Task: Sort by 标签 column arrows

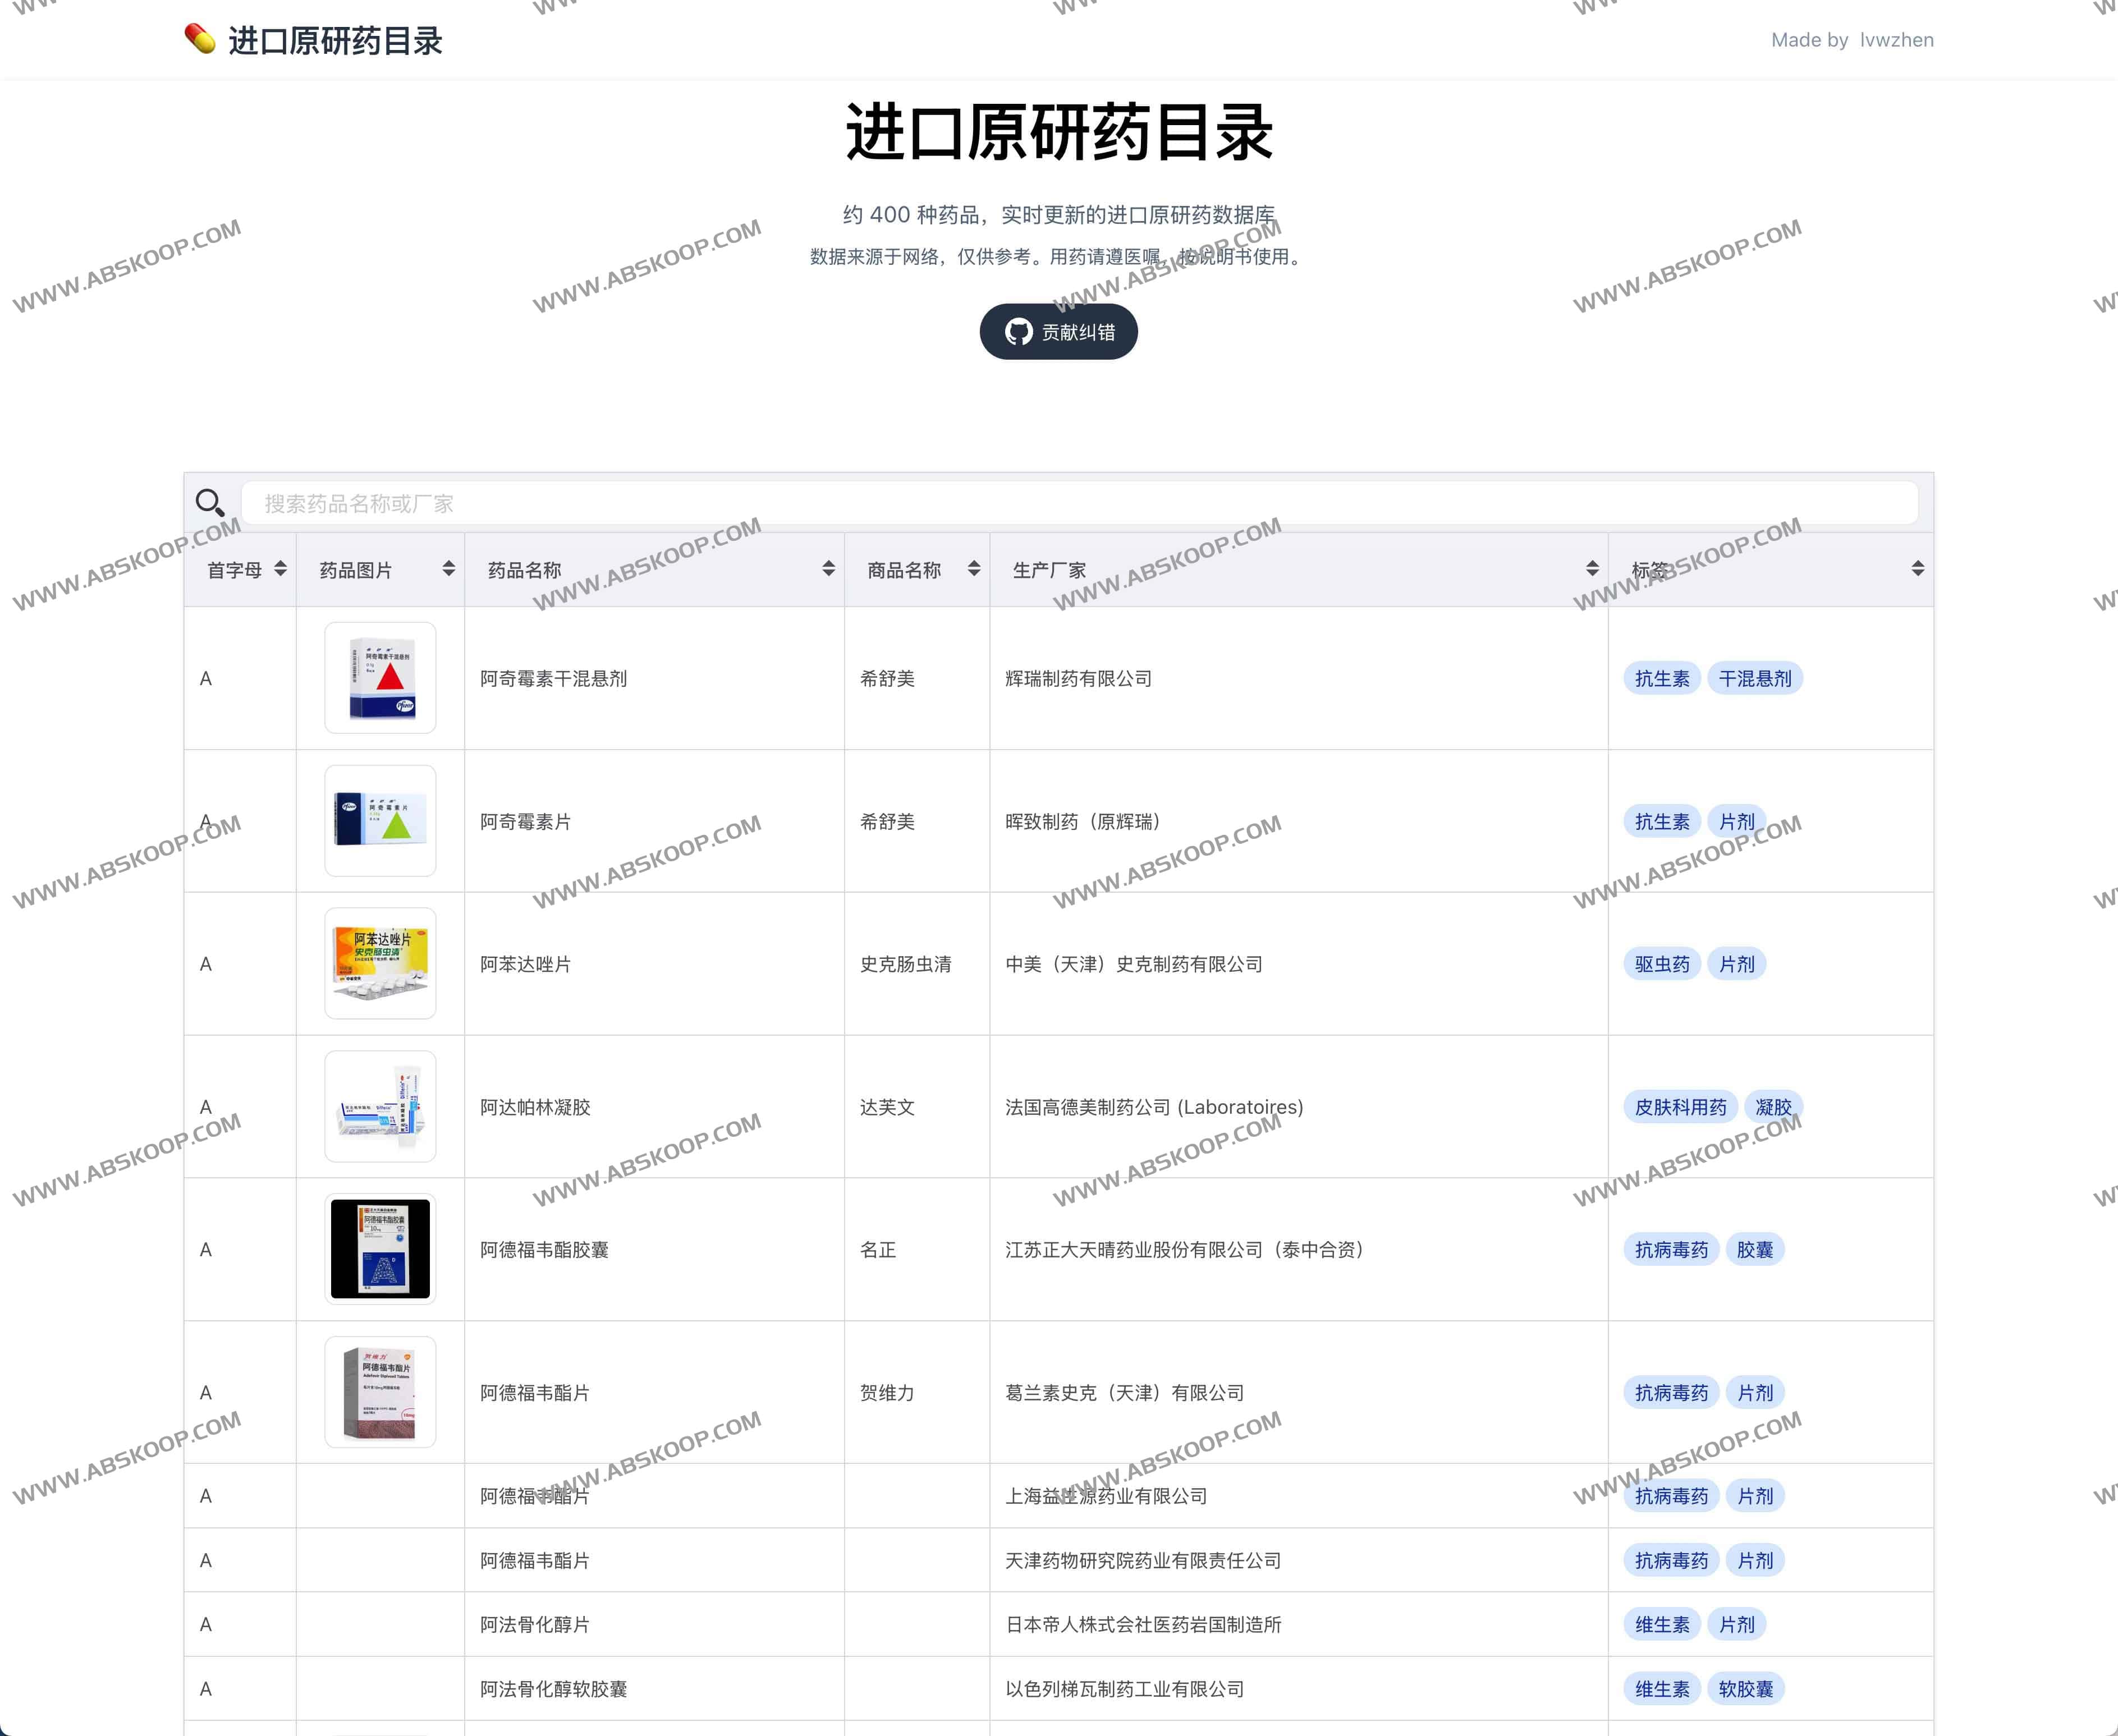Action: 1917,569
